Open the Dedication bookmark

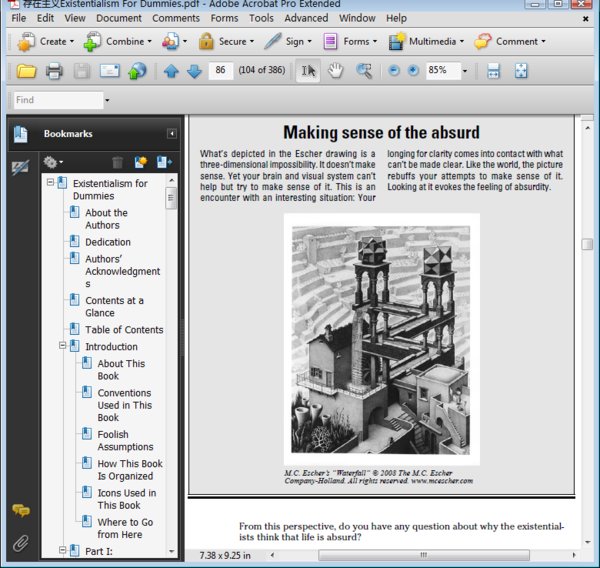coord(108,242)
